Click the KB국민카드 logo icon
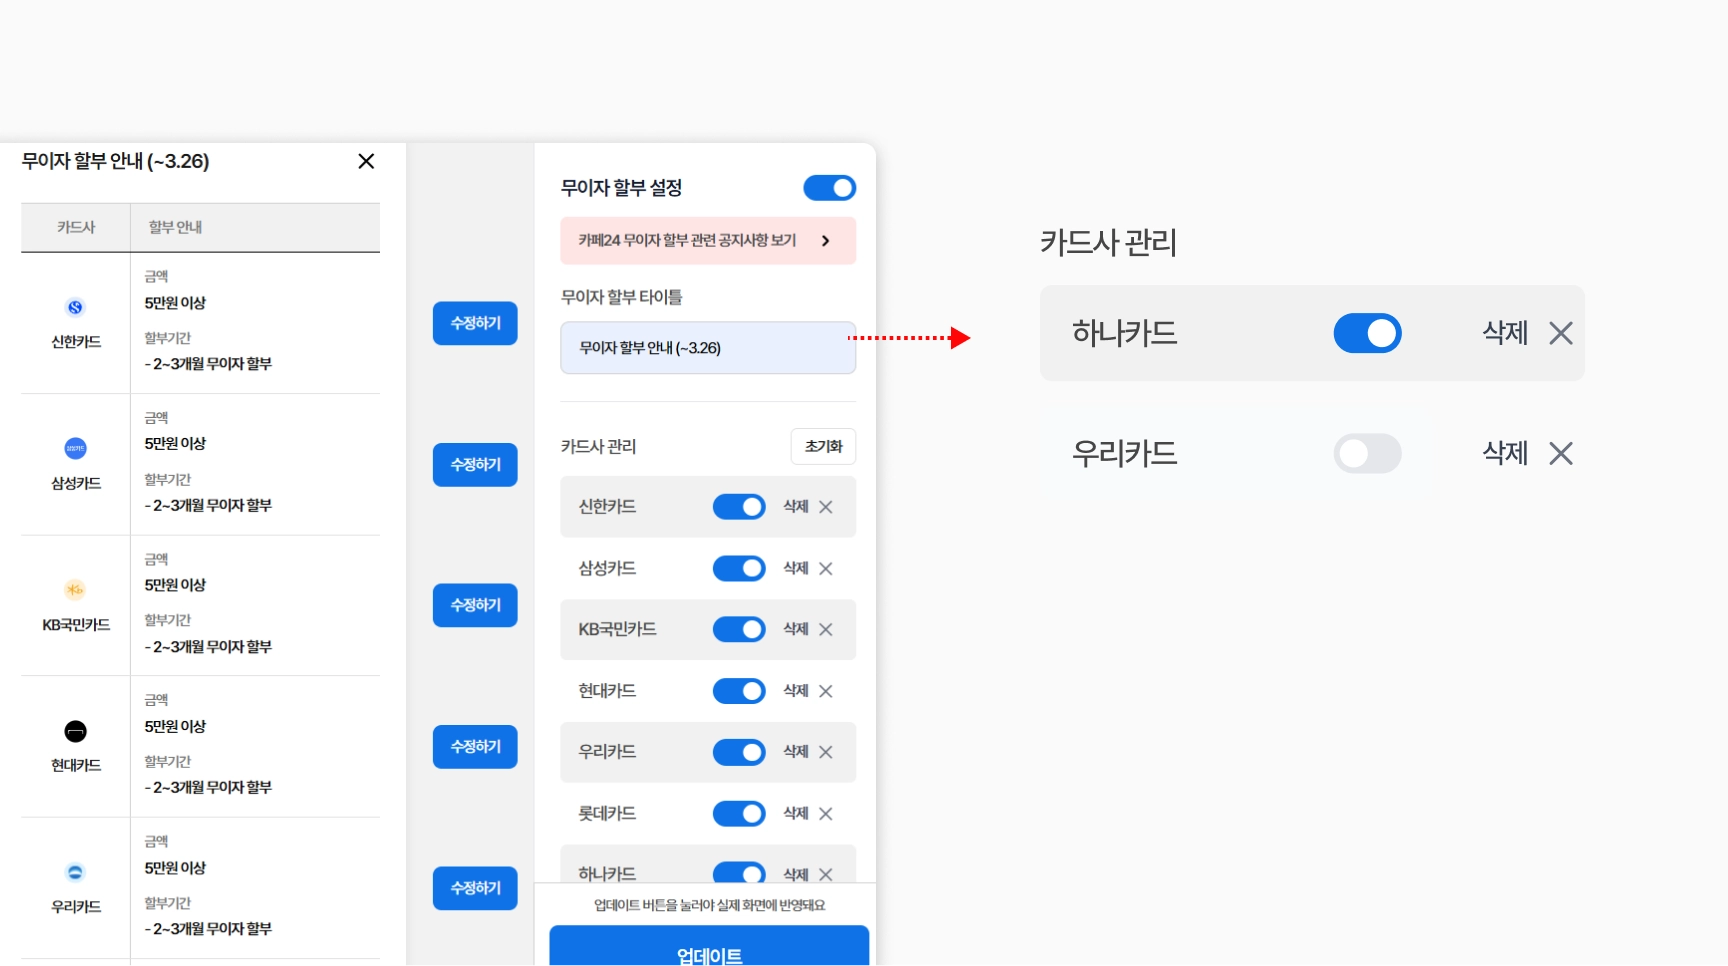Viewport: 1728px width, 966px height. pos(75,590)
